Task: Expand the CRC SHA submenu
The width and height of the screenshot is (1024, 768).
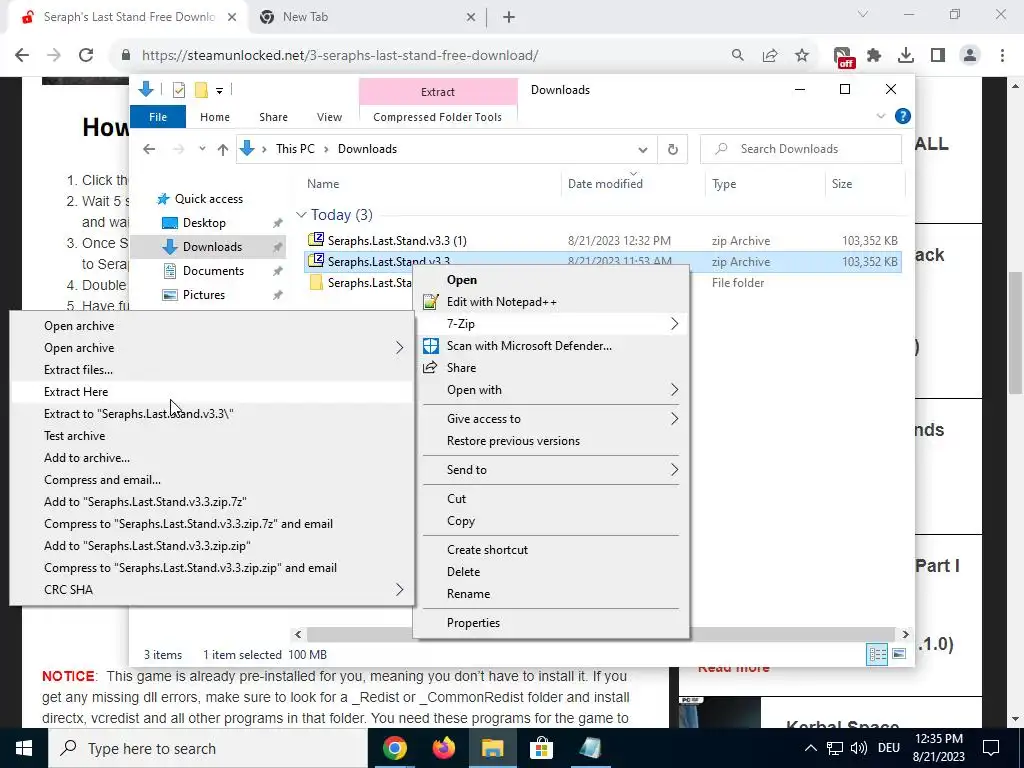Action: (212, 590)
